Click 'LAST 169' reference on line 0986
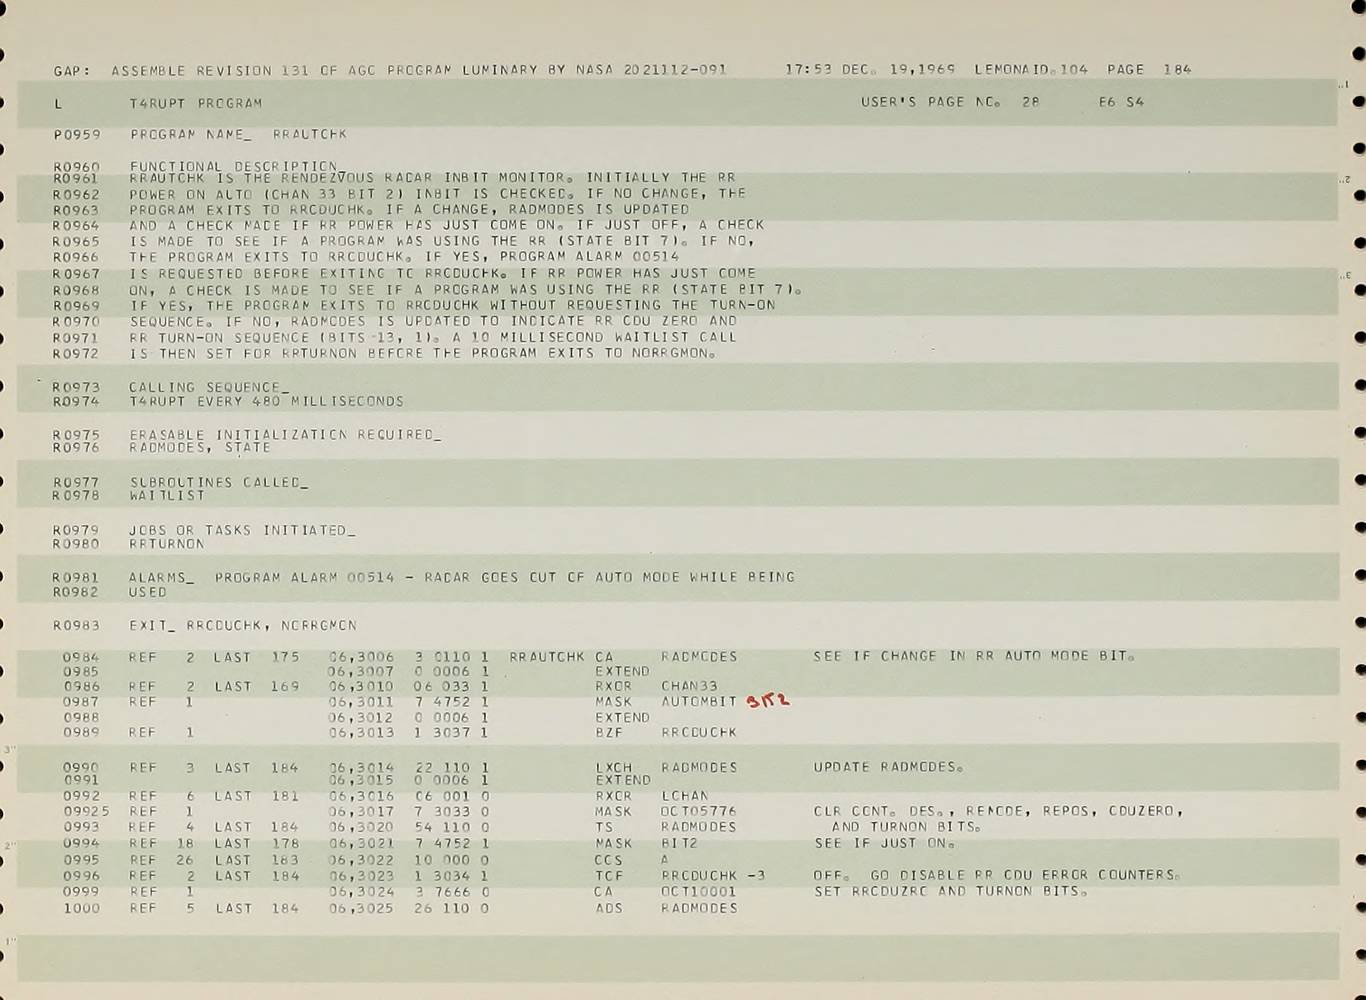Screen dimensions: 1366x1000 click(x=256, y=687)
